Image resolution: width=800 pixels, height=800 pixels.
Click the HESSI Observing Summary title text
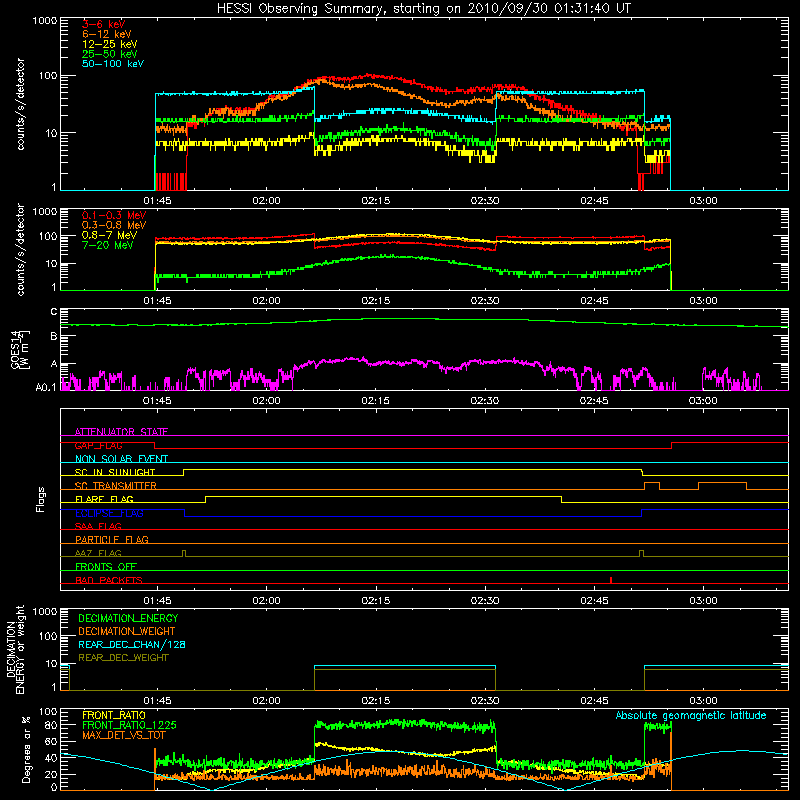tap(424, 9)
